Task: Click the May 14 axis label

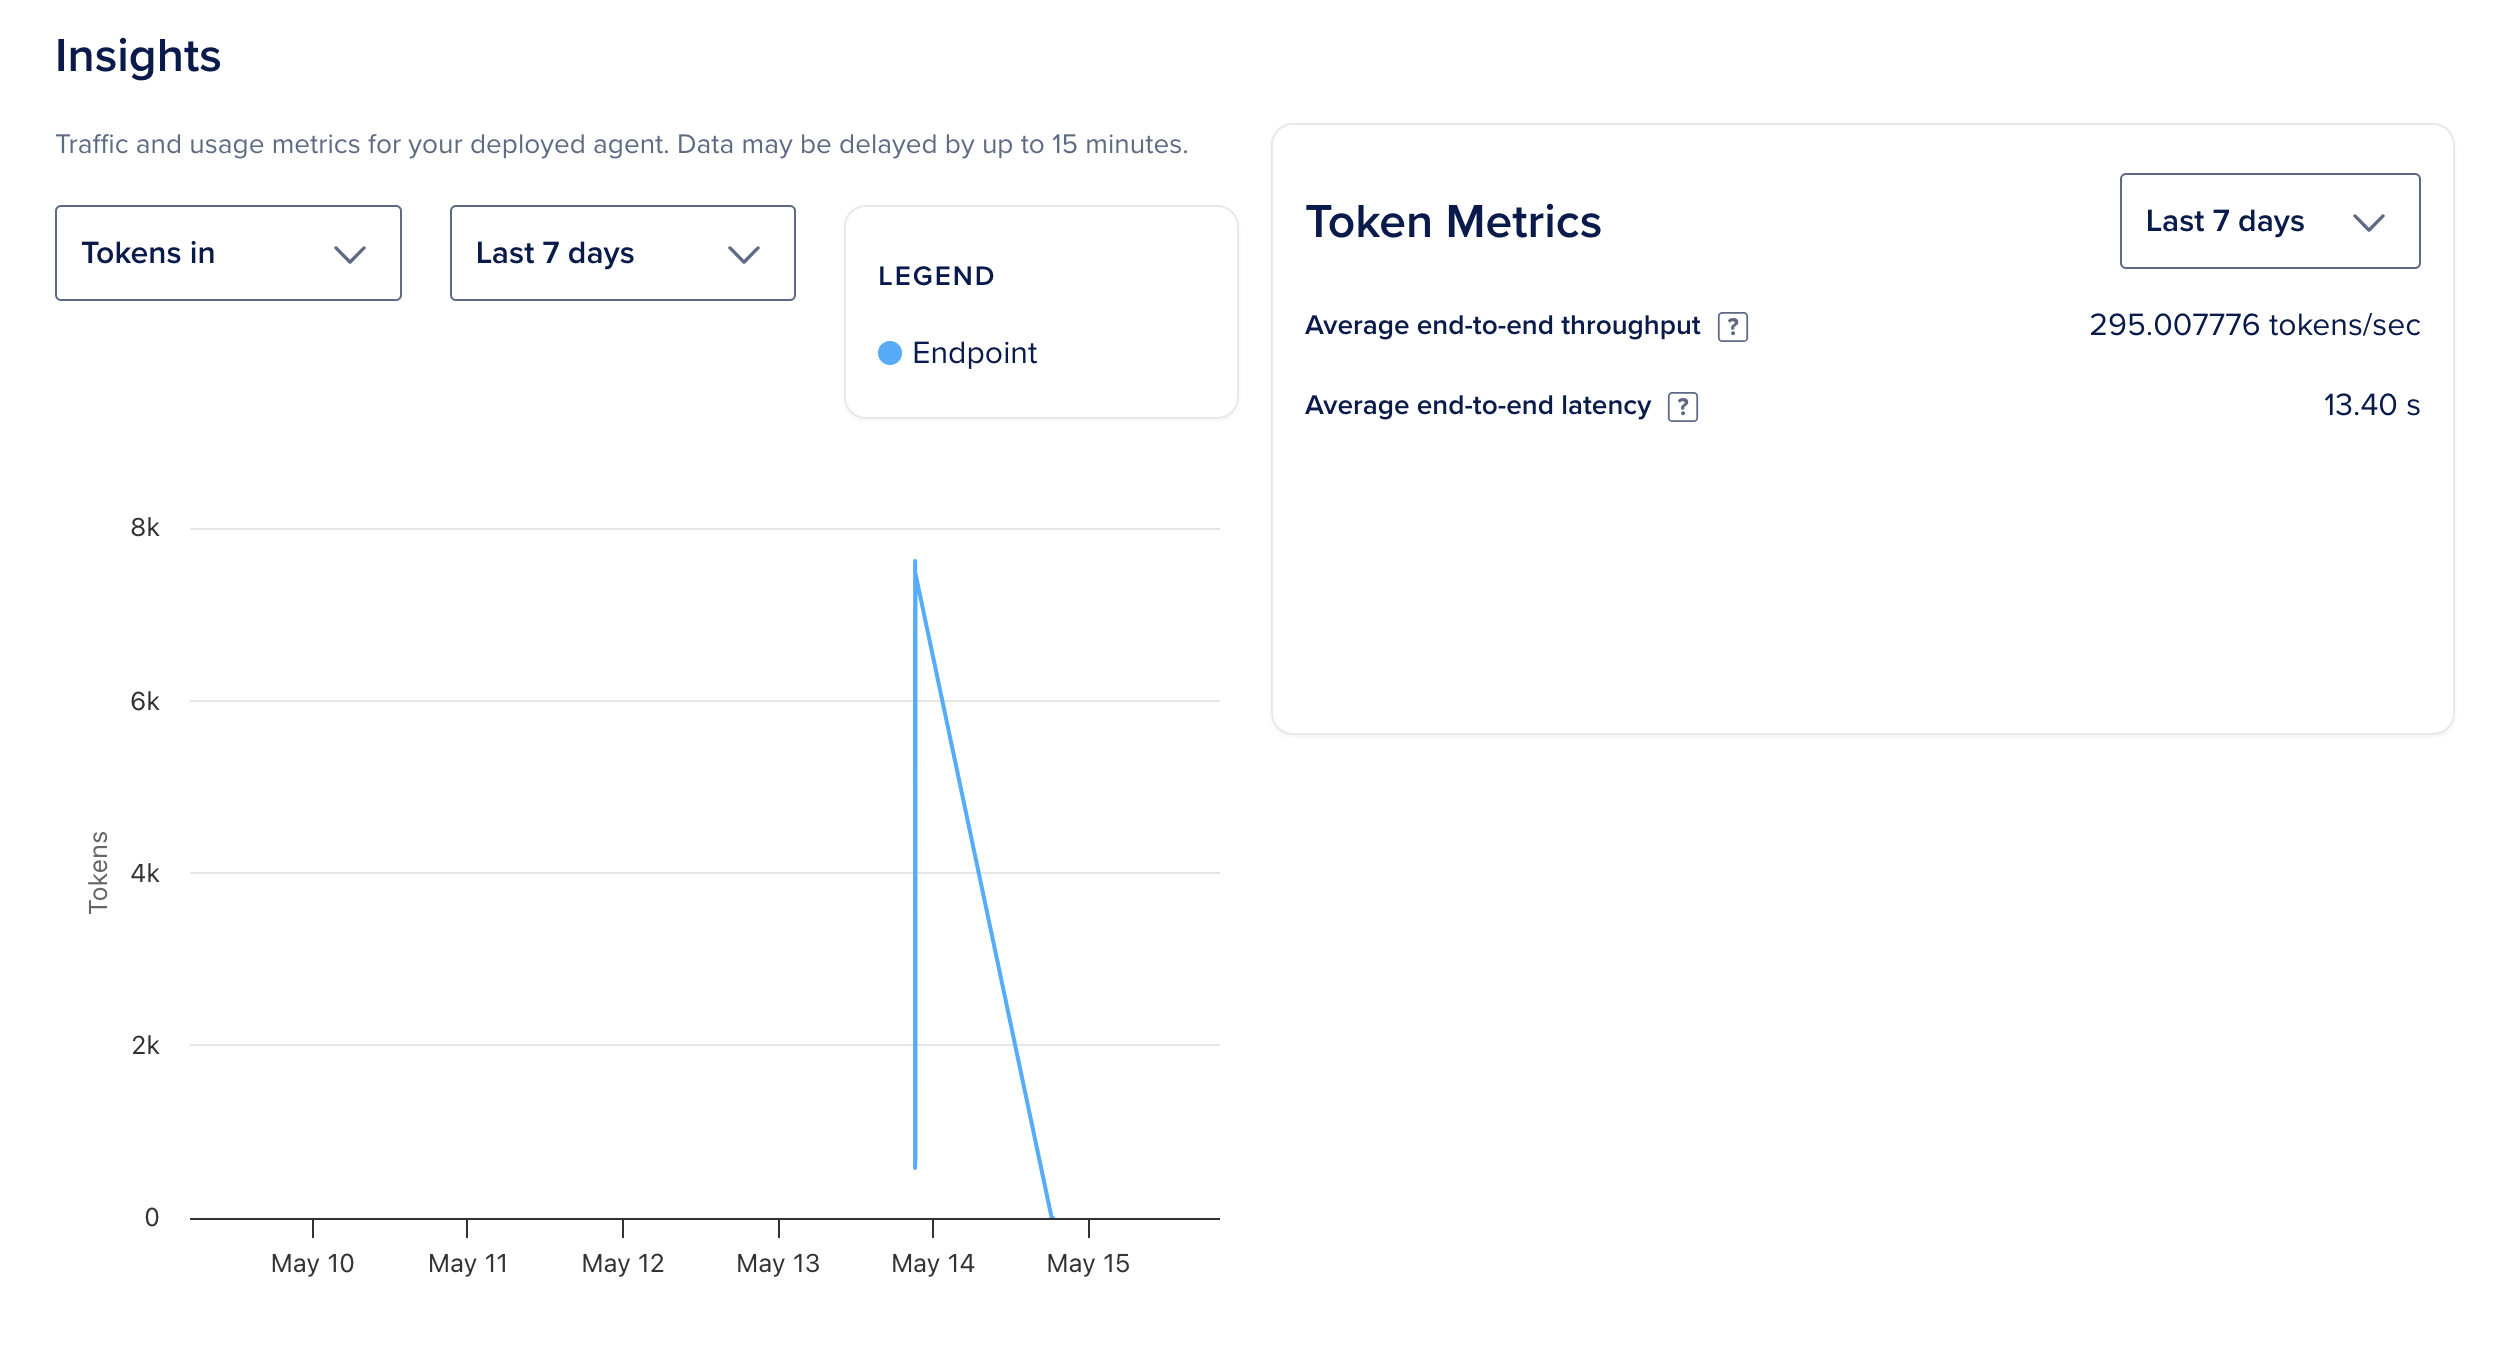Action: click(932, 1263)
